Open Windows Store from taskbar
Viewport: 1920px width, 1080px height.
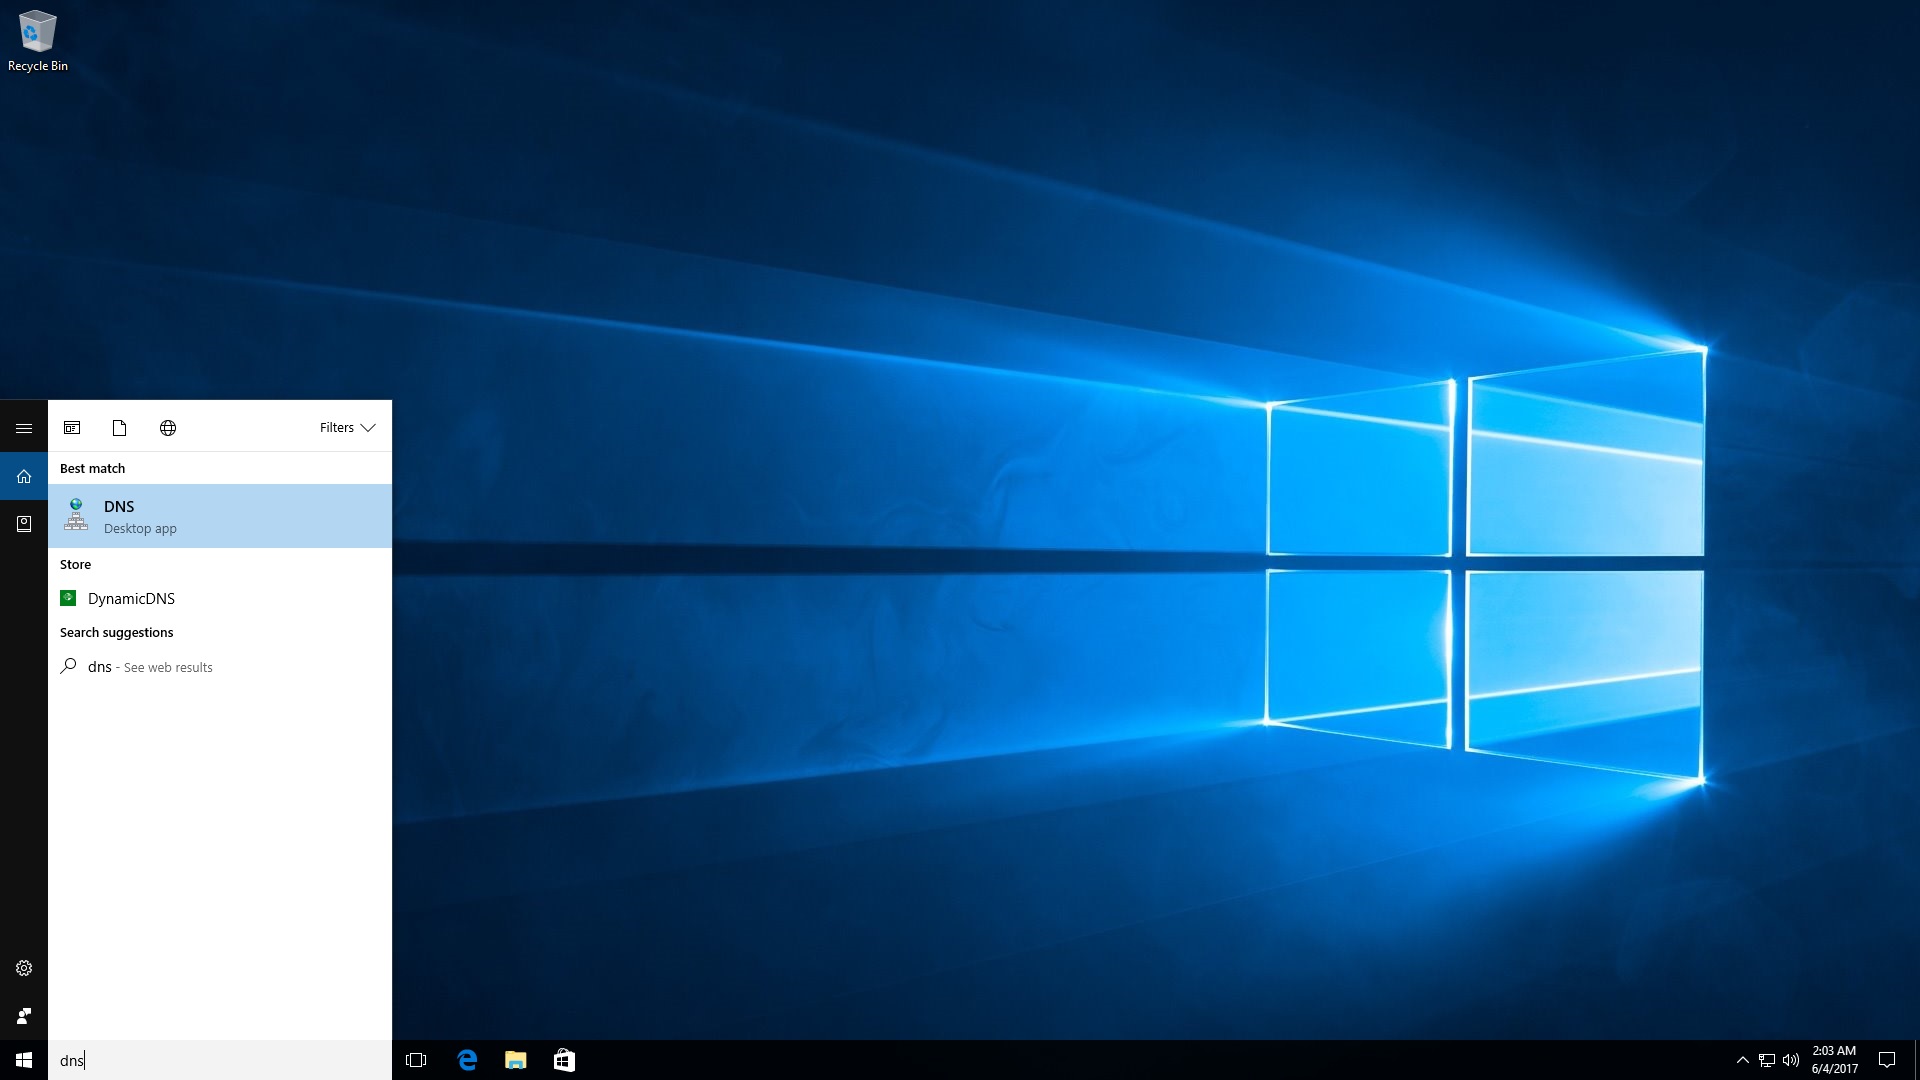[x=564, y=1060]
